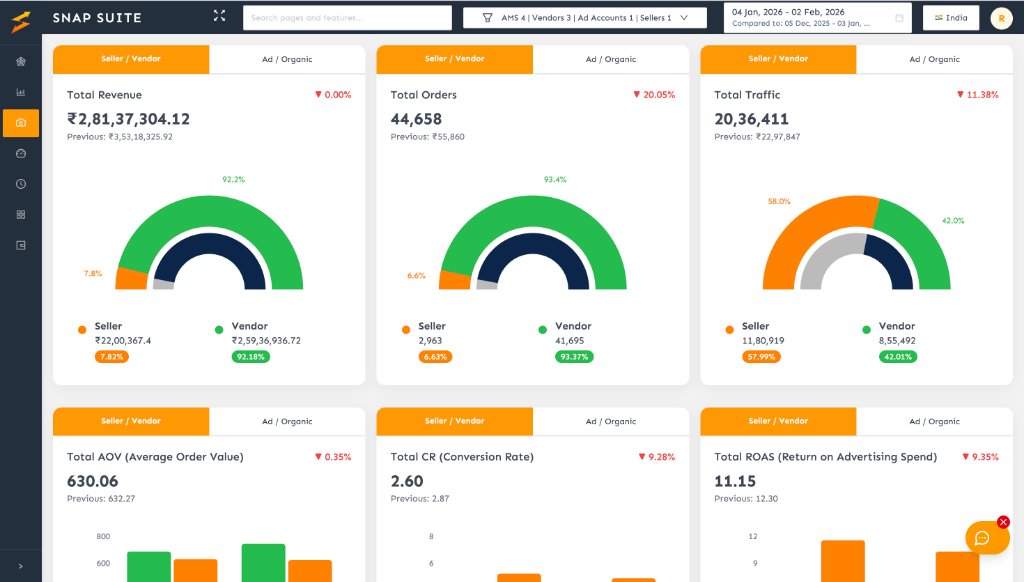Expand the AMS filters dropdown chevron
The width and height of the screenshot is (1024, 582).
tap(684, 17)
